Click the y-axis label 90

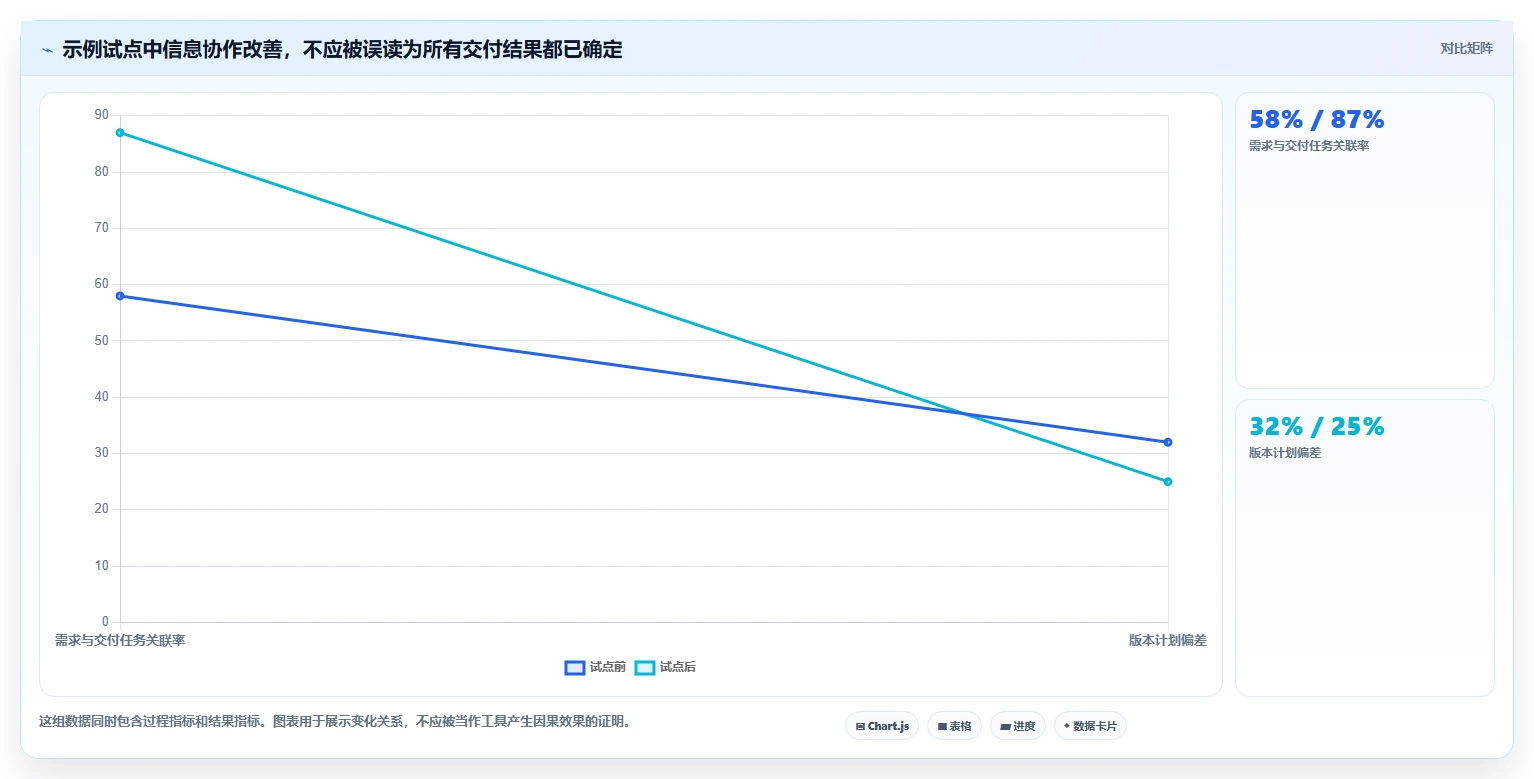pyautogui.click(x=101, y=115)
